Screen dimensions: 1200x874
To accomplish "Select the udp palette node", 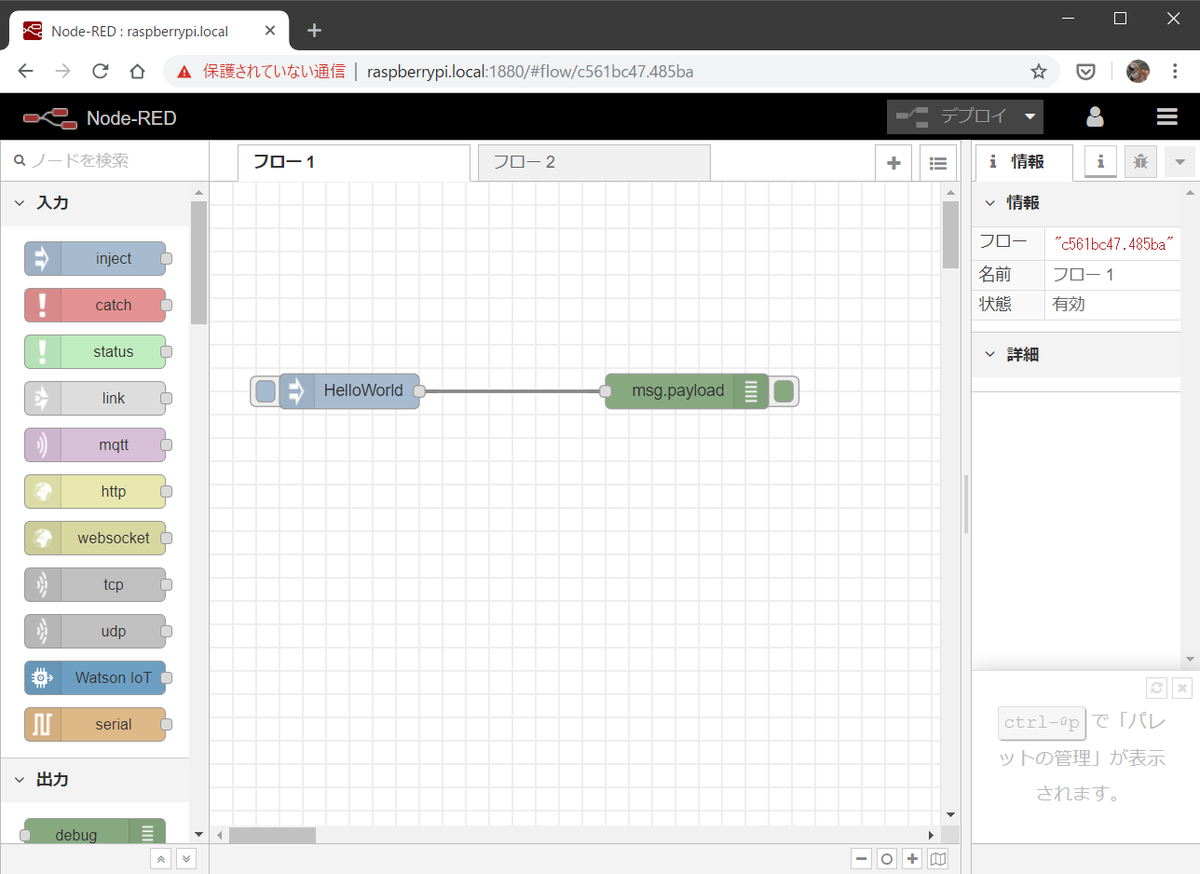I will tap(95, 631).
